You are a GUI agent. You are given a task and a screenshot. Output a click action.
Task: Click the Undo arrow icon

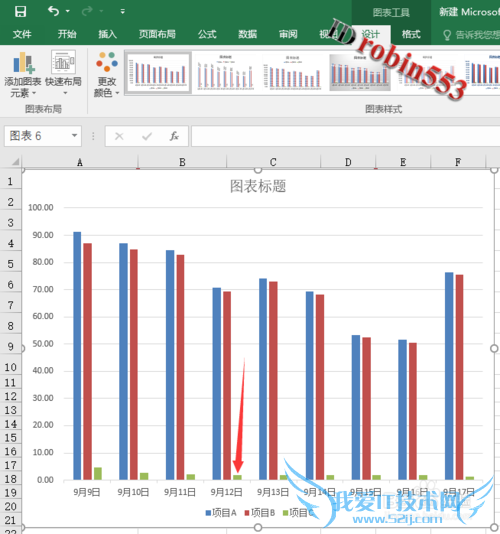click(53, 12)
